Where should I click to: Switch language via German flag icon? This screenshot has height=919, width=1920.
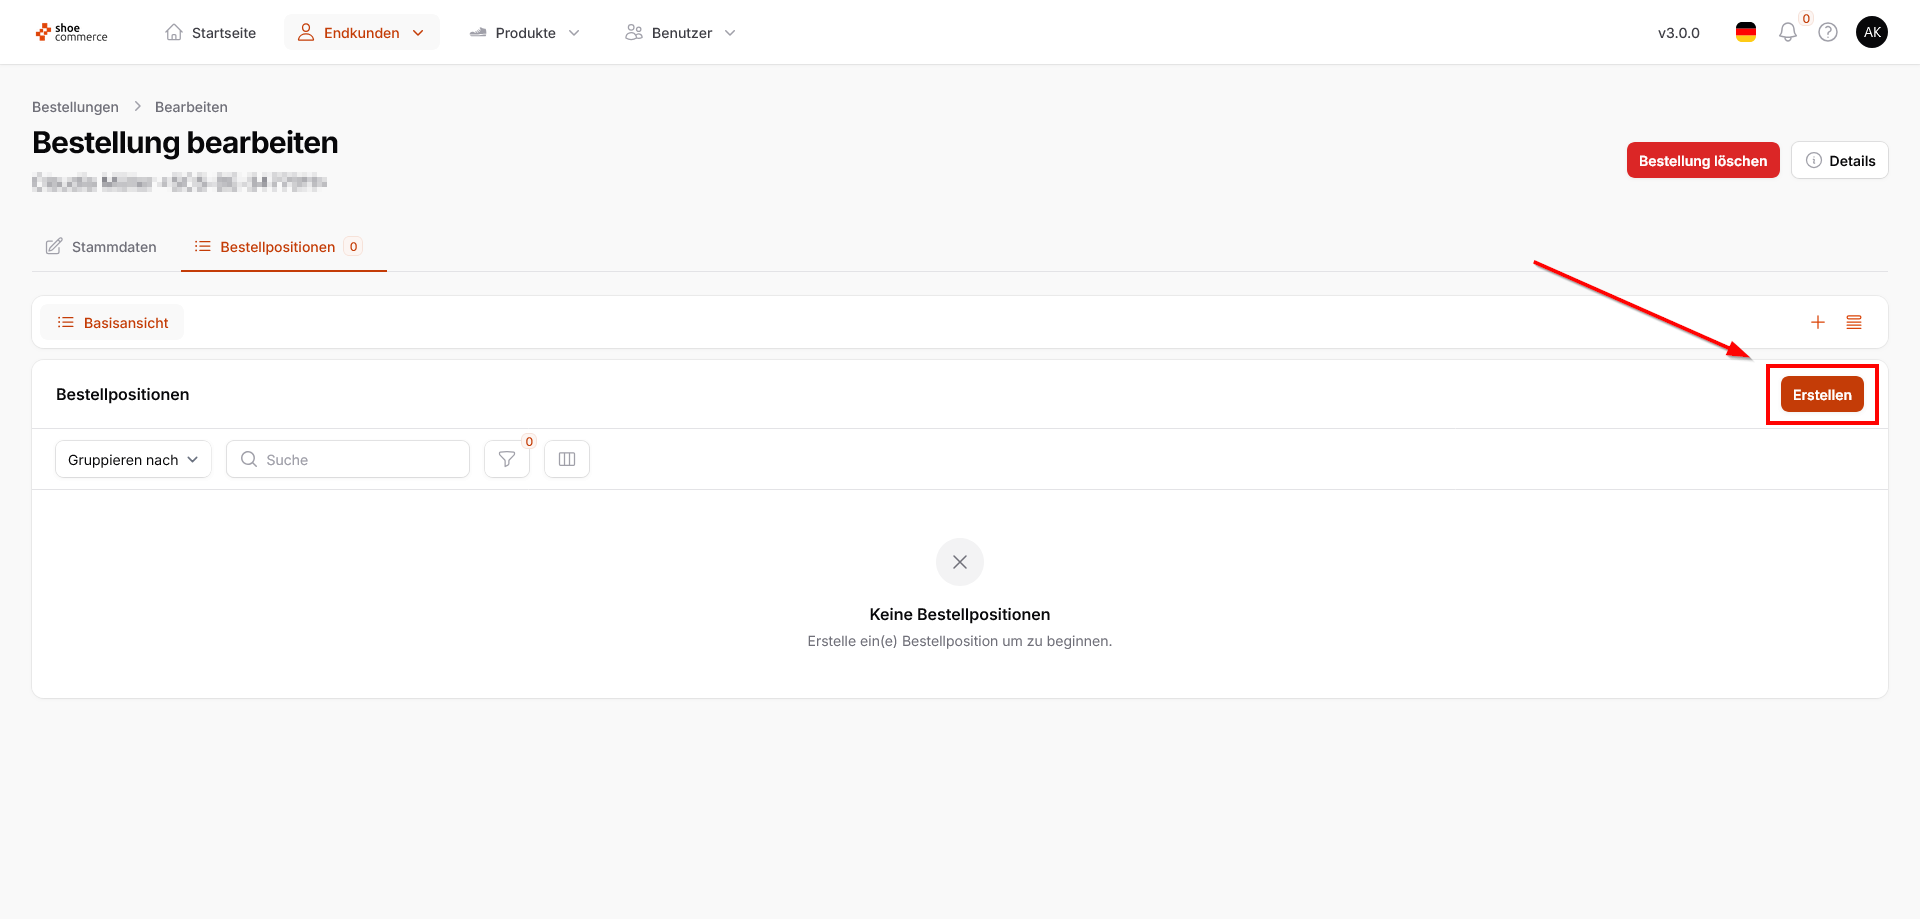point(1746,32)
